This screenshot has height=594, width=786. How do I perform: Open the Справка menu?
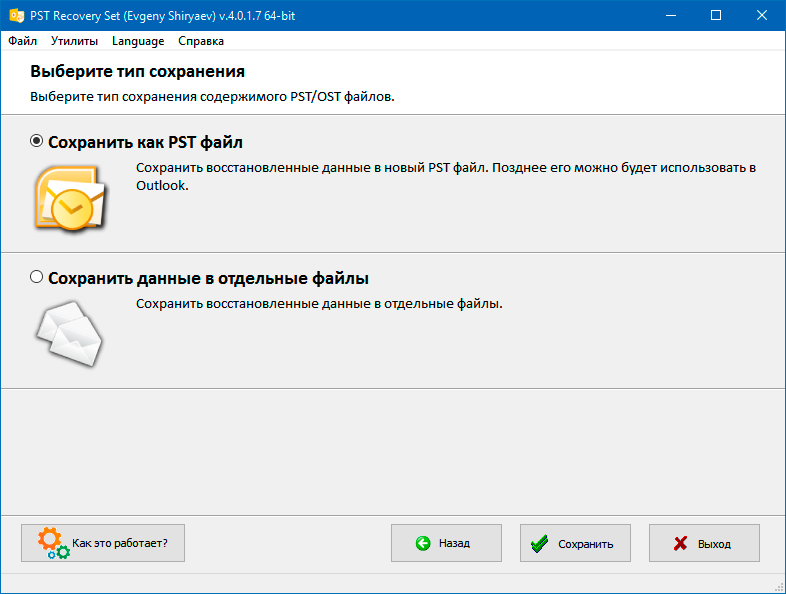click(x=201, y=41)
